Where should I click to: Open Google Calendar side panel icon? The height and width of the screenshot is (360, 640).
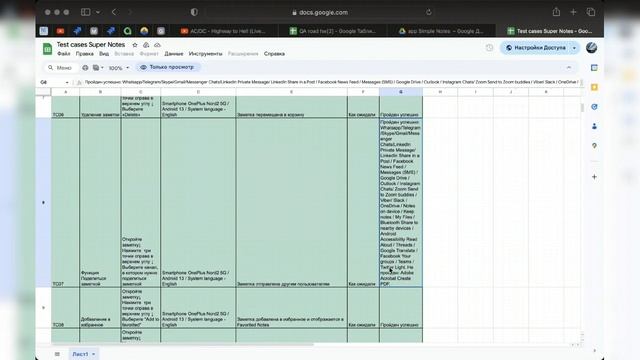coord(594,68)
